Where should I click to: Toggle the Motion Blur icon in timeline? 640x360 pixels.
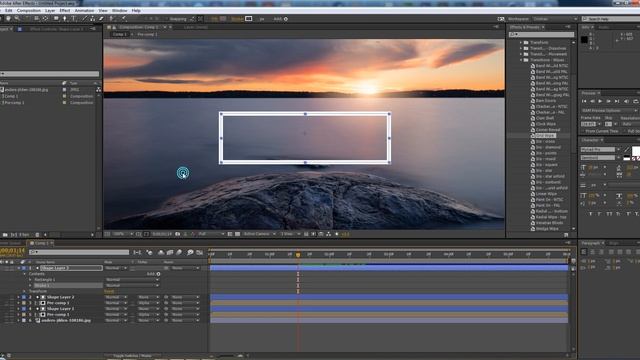point(179,253)
